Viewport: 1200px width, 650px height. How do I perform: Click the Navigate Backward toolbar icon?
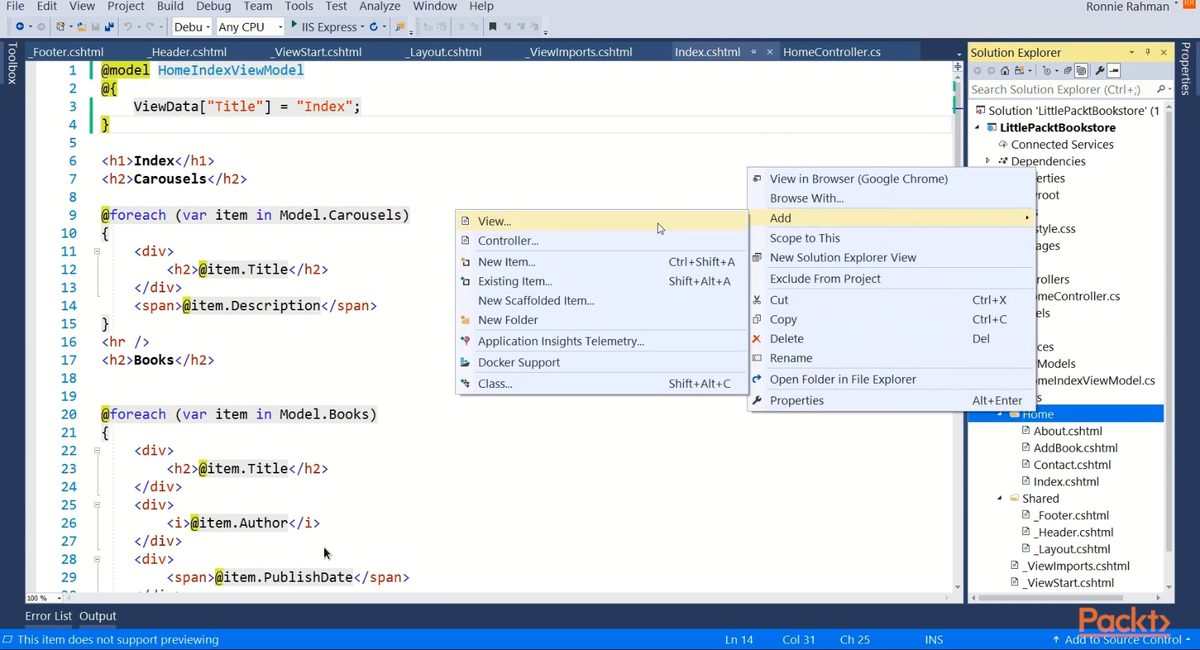20,26
